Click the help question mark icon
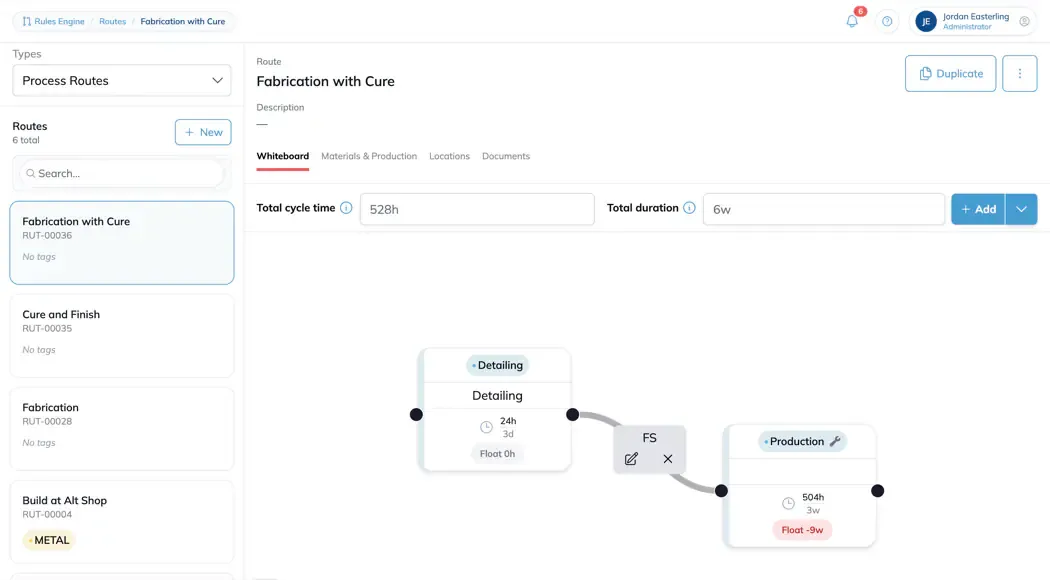 [x=887, y=21]
